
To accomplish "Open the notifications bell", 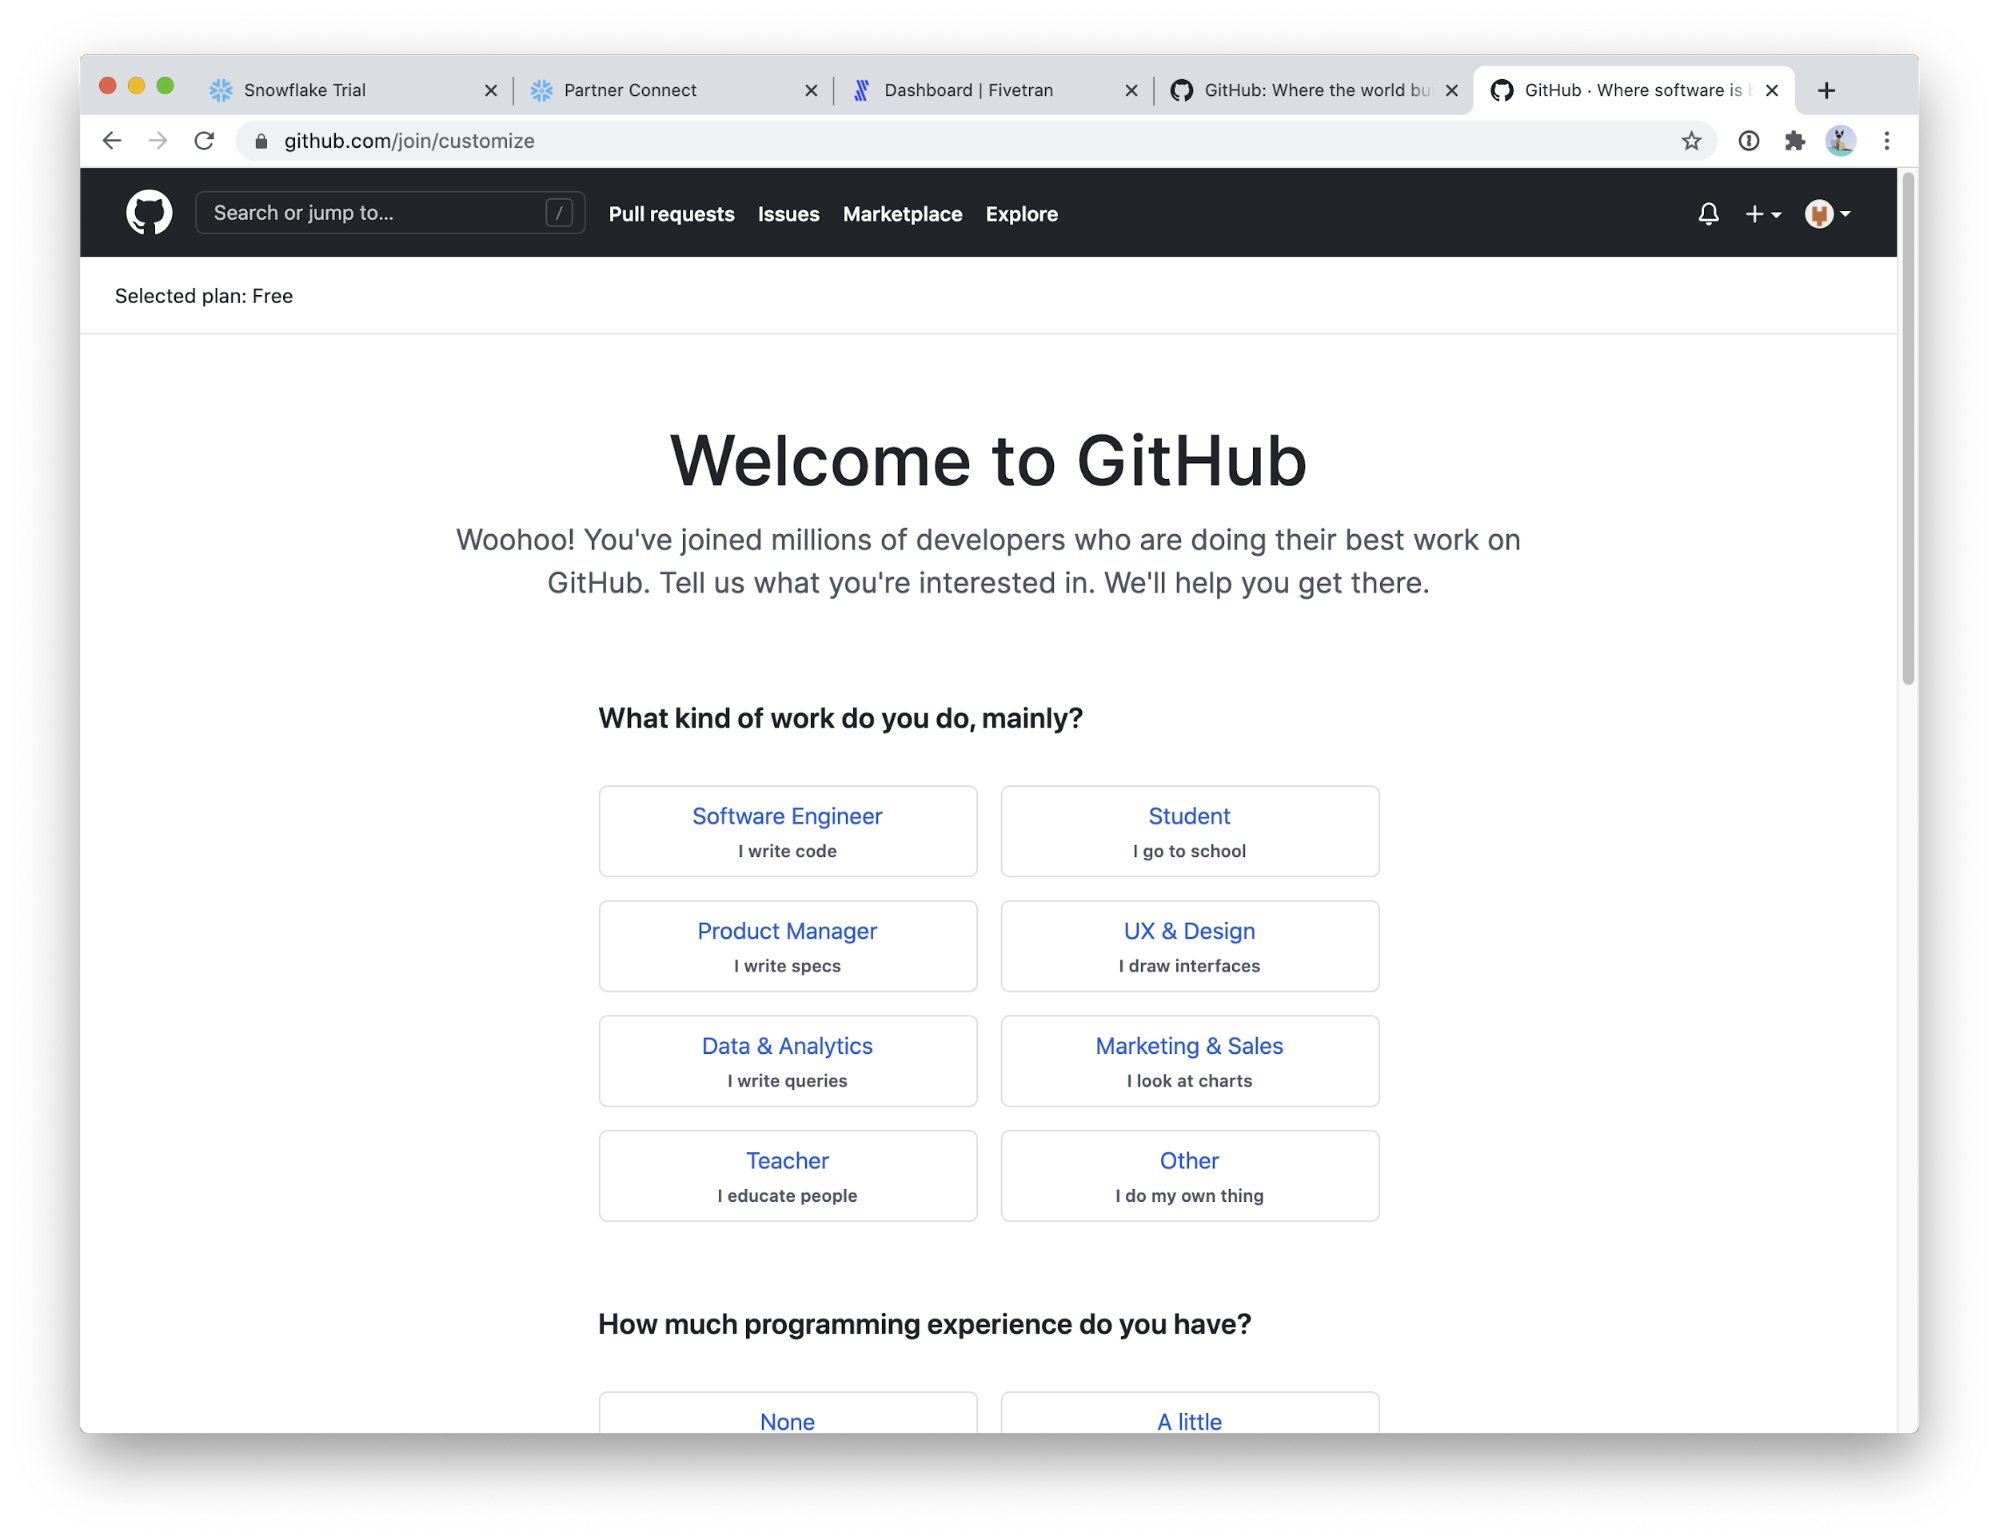I will pyautogui.click(x=1708, y=214).
